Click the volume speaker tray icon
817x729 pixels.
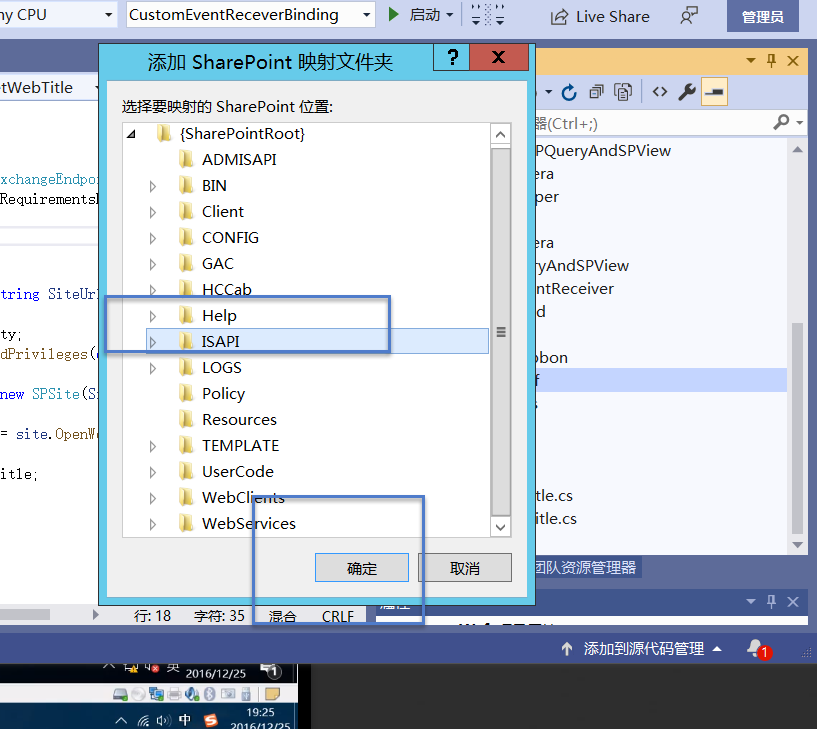click(163, 721)
